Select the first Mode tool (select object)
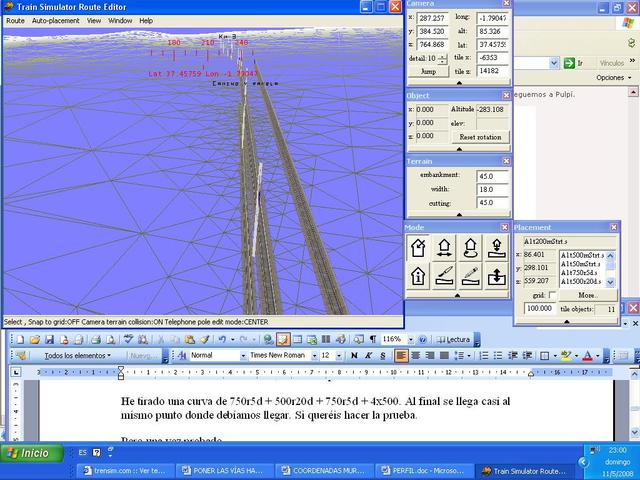 click(x=419, y=249)
